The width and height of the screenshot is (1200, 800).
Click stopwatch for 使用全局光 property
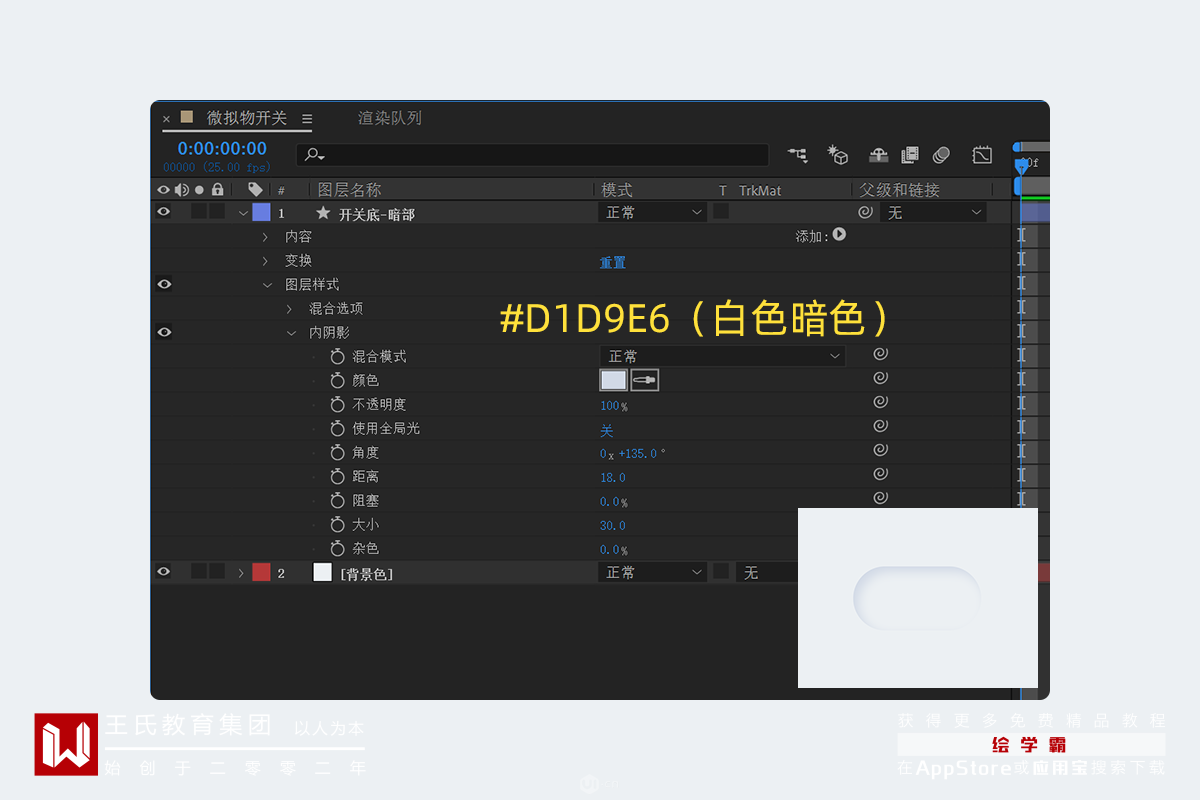pos(337,428)
